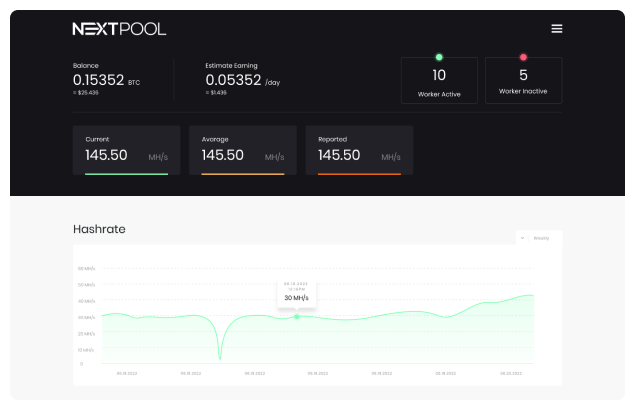Click the green Worker Active status dot

(439, 57)
